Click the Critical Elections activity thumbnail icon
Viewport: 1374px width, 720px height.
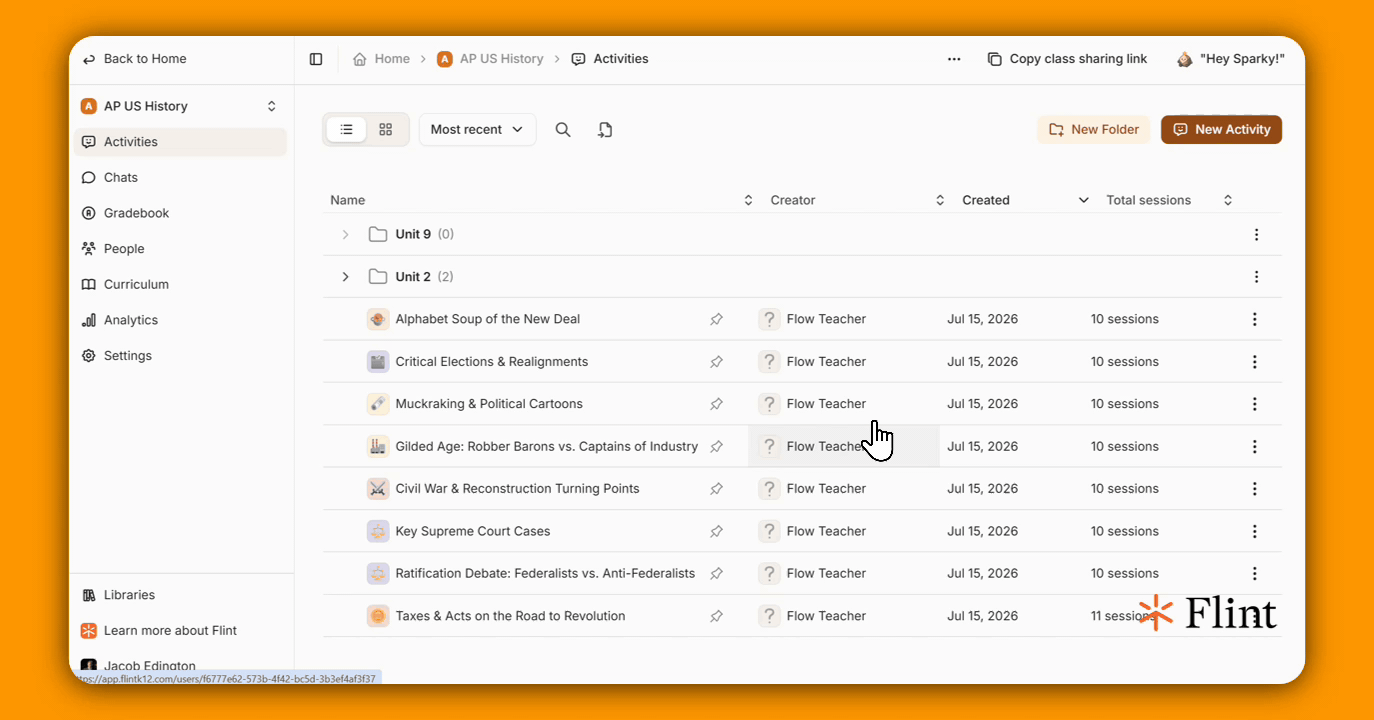tap(378, 362)
